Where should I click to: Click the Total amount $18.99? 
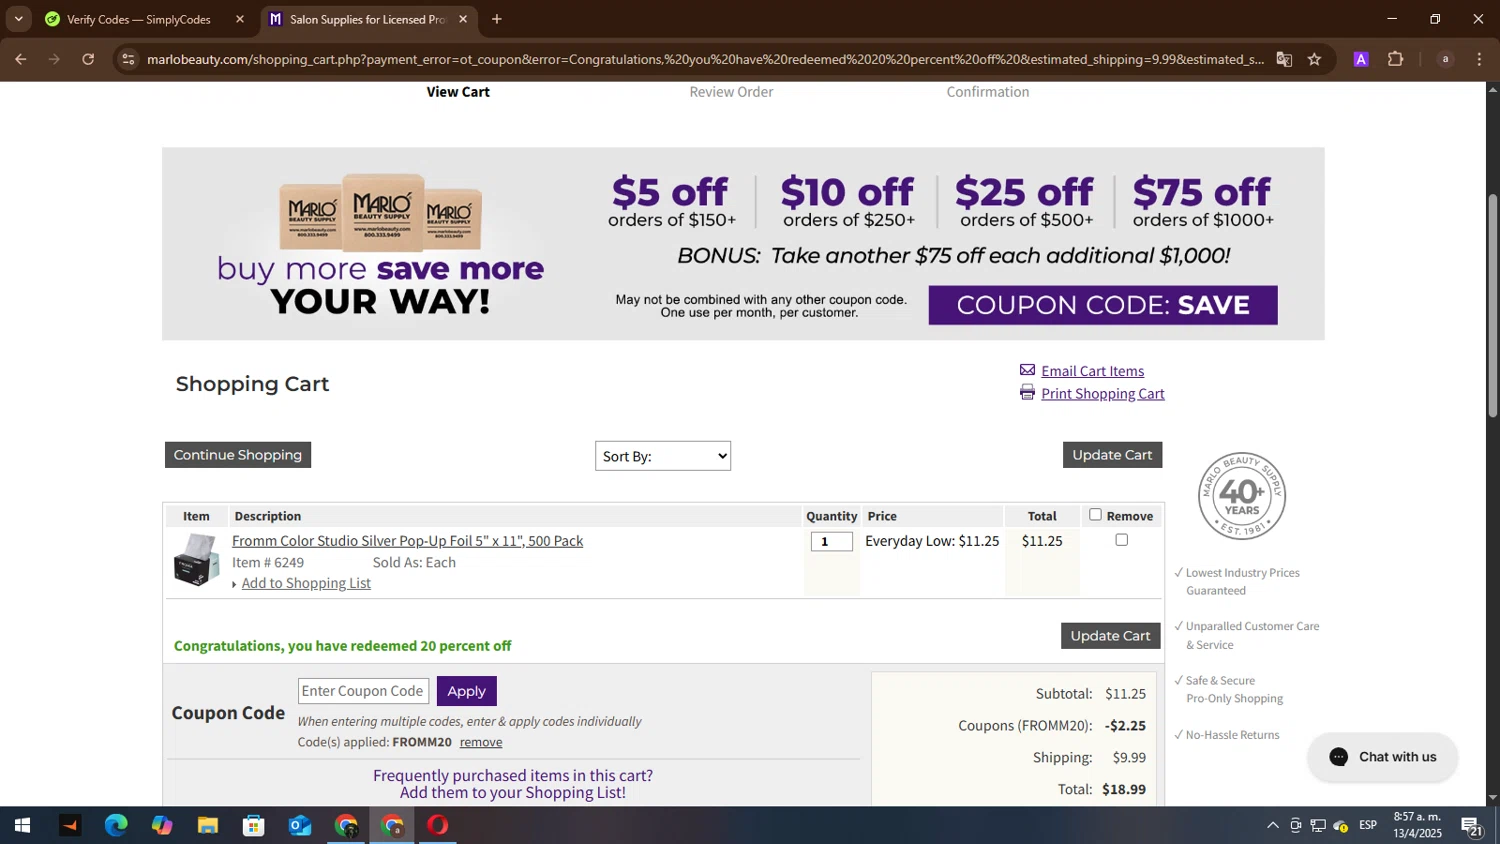tap(1124, 790)
